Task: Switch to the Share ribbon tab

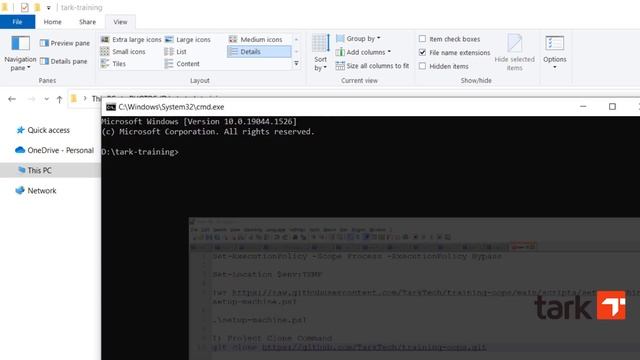Action: [87, 22]
